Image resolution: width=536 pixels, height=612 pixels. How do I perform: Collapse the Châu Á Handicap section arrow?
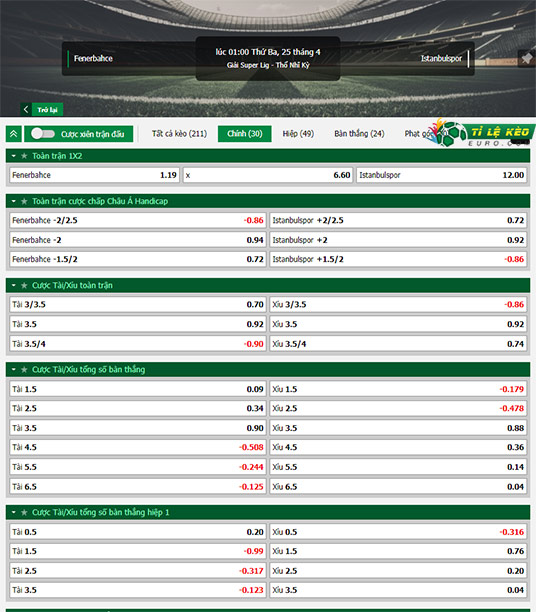[x=14, y=201]
